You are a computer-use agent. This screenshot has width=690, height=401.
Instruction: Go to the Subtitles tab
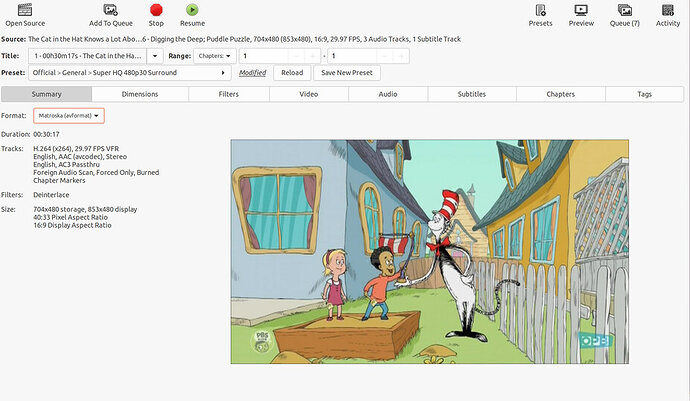[x=472, y=94]
